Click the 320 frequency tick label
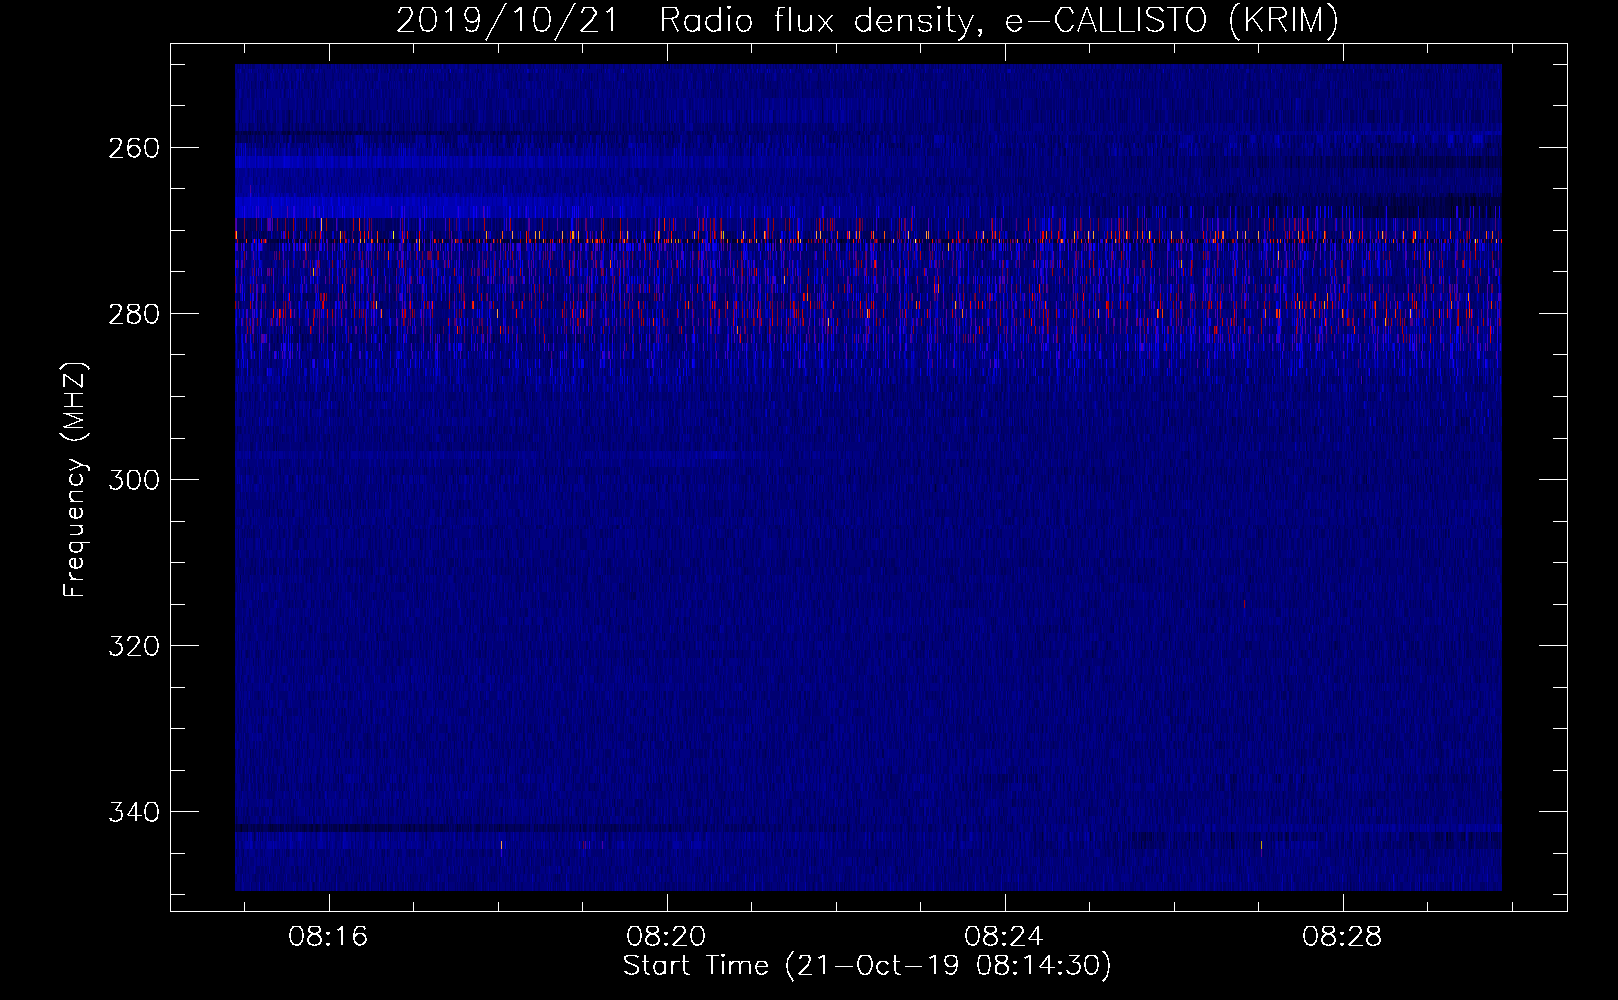This screenshot has width=1618, height=1000. [134, 646]
